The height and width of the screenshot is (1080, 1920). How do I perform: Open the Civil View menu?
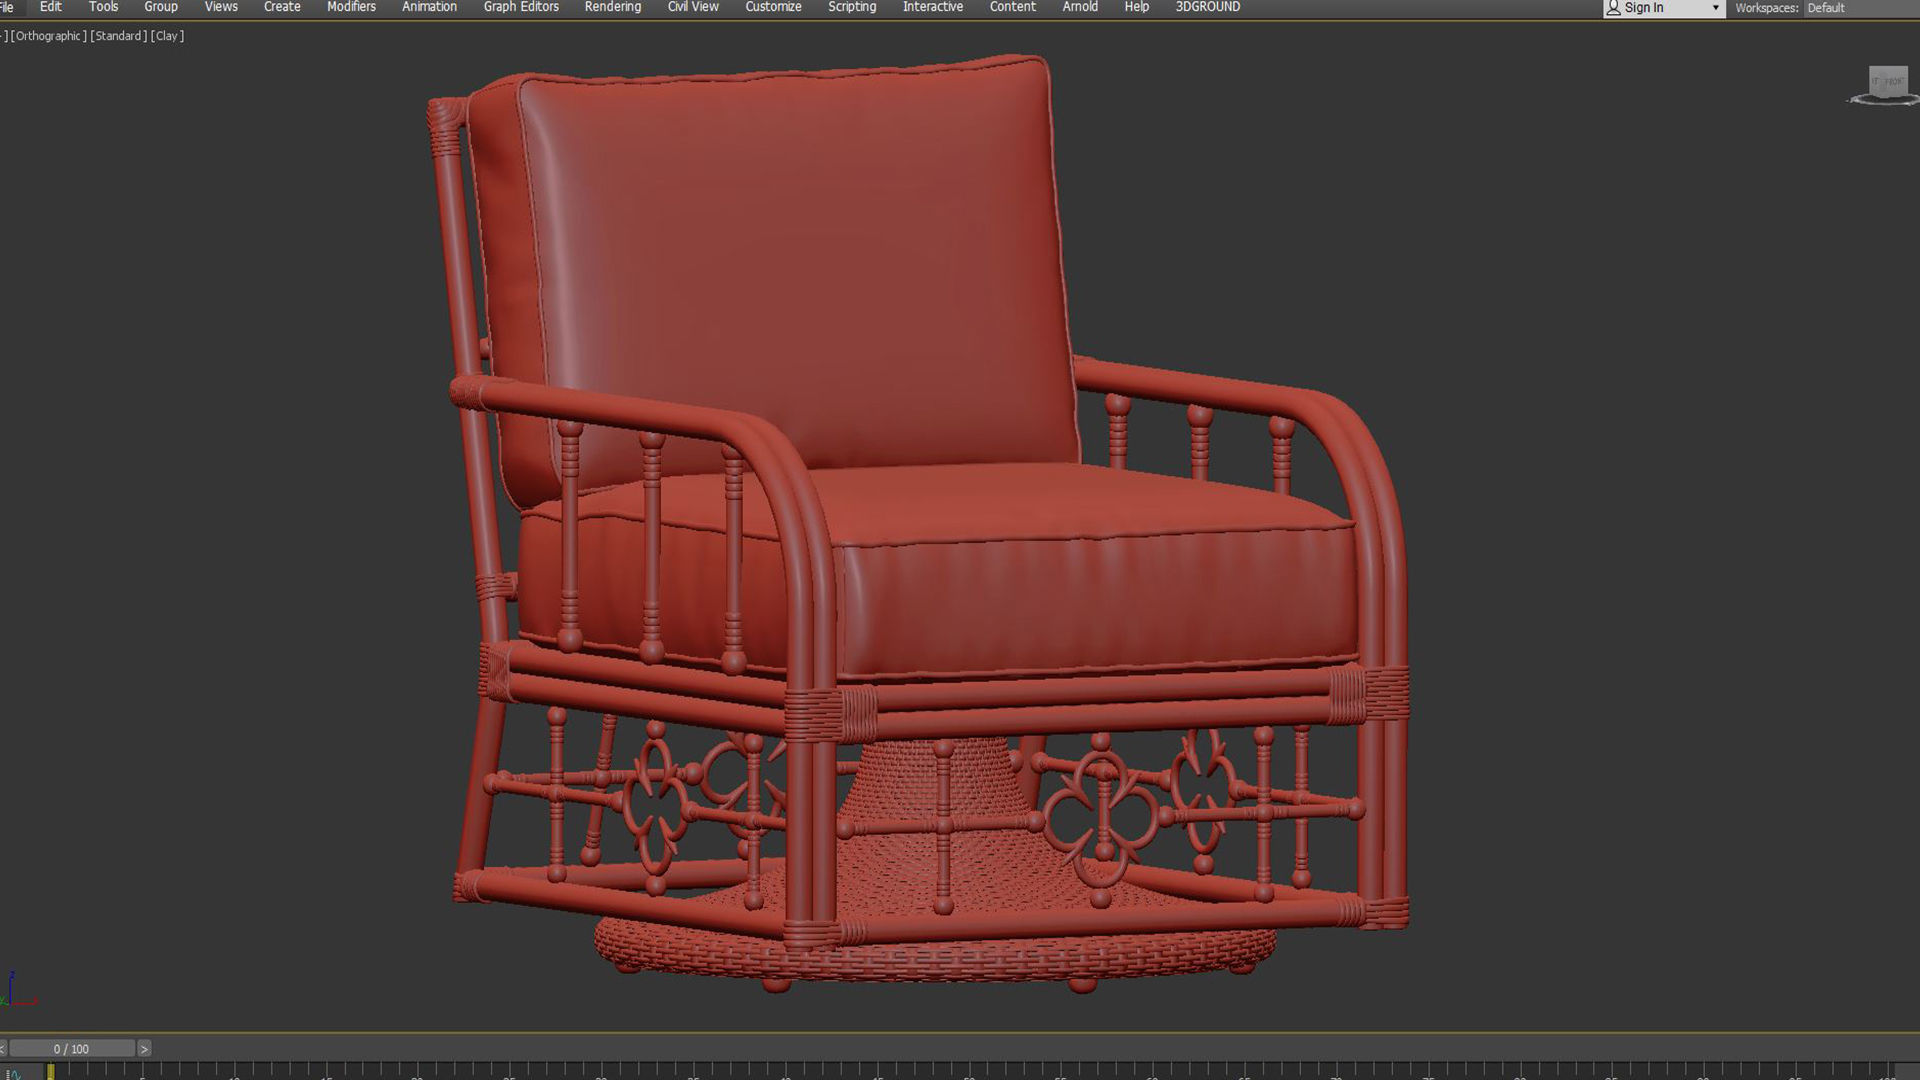point(693,7)
